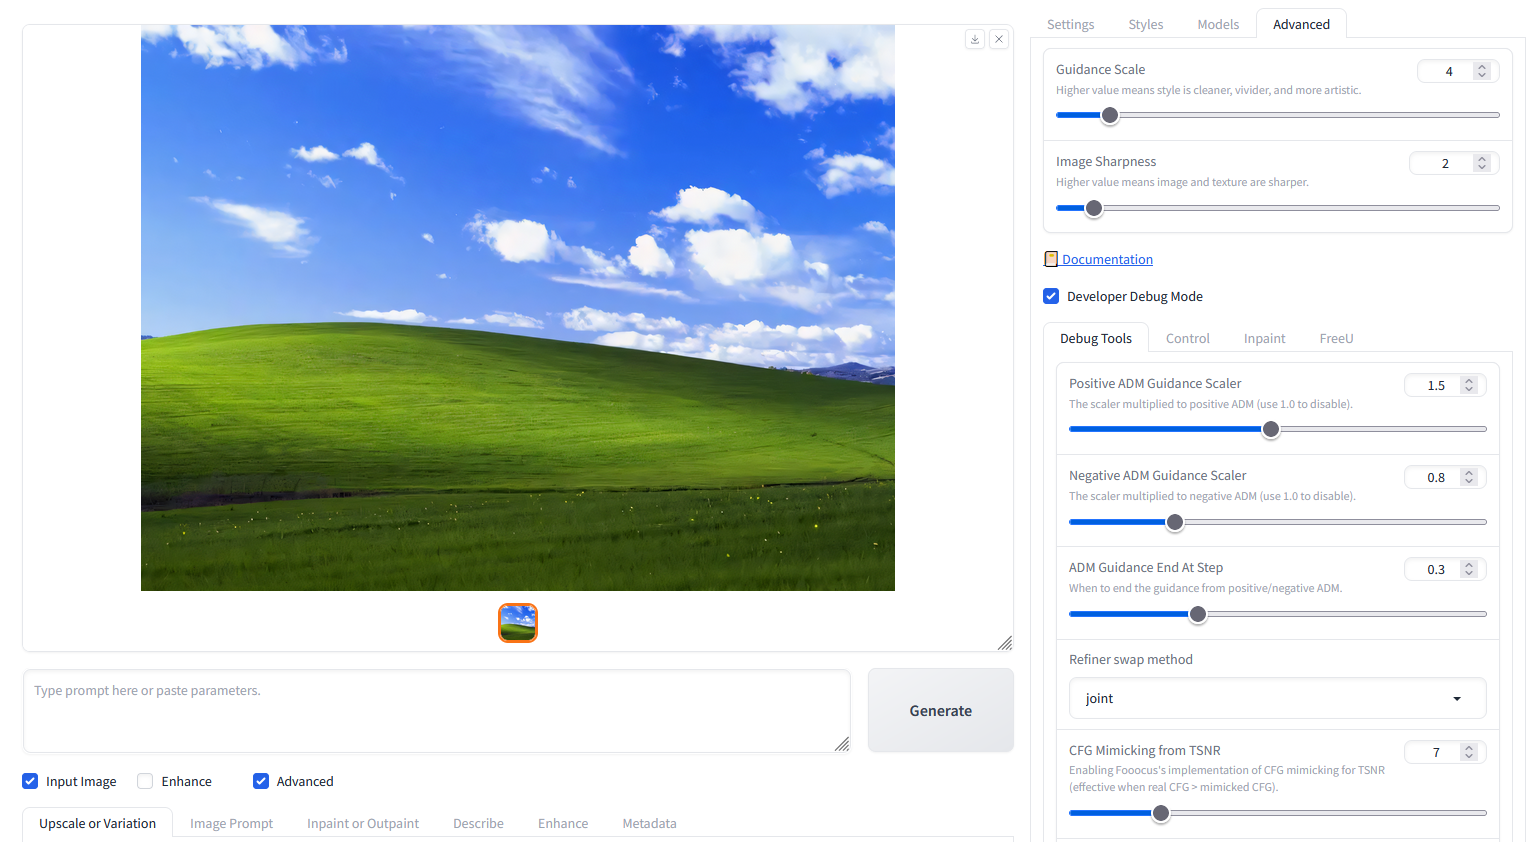1528x842 pixels.
Task: Adjust the CFG Mimicking from TSNR slider
Action: [1277, 813]
